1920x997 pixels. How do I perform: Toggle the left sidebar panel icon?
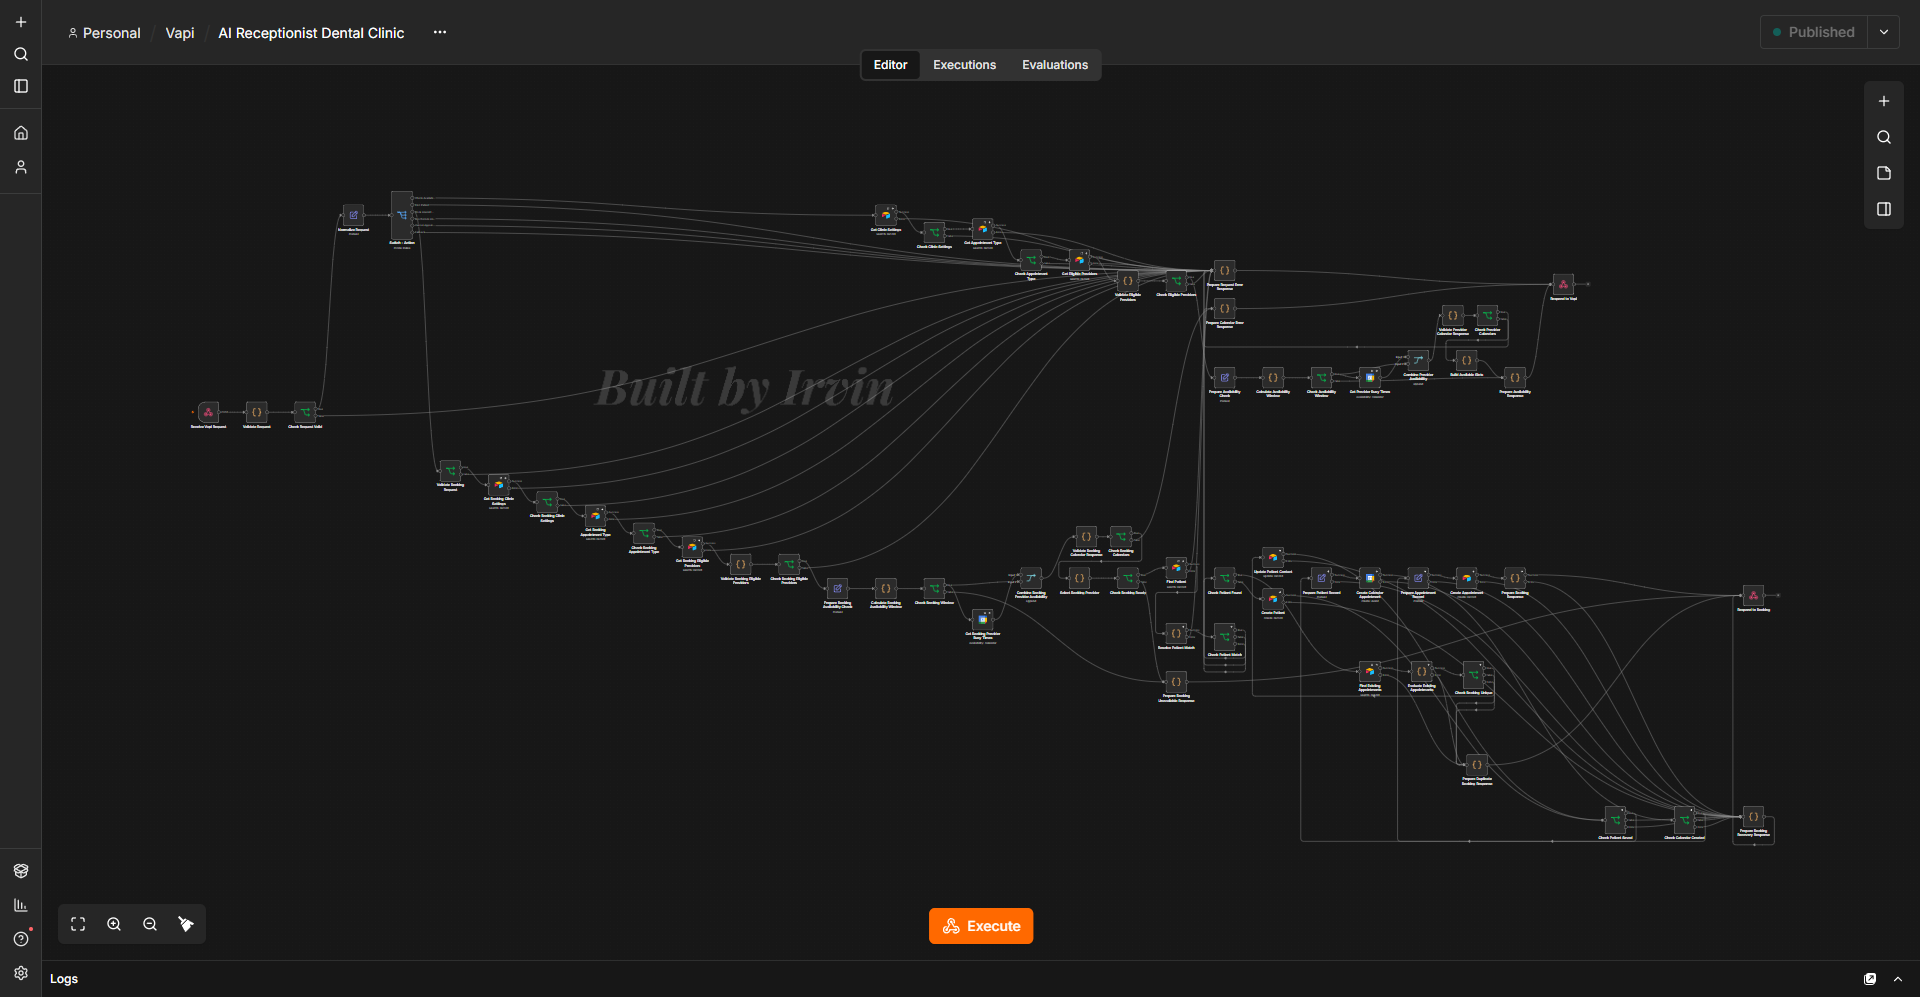point(21,86)
